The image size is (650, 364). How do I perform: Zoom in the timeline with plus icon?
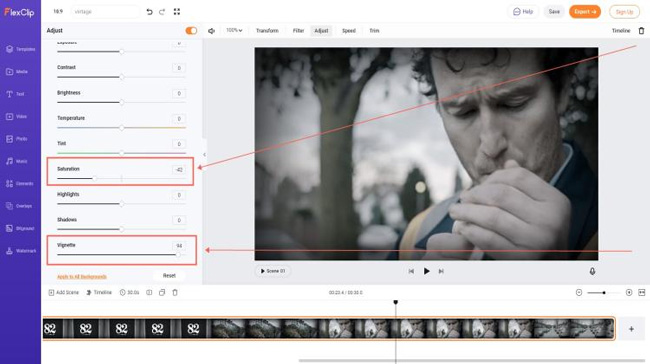(x=629, y=293)
